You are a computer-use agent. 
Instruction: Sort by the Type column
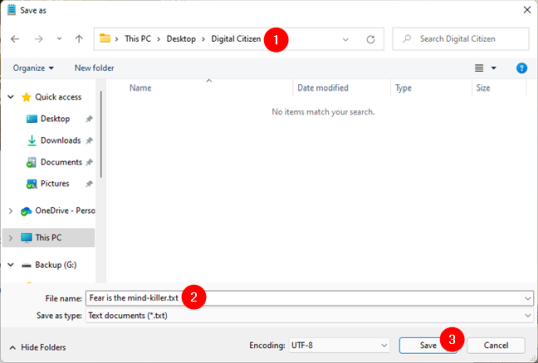(403, 88)
